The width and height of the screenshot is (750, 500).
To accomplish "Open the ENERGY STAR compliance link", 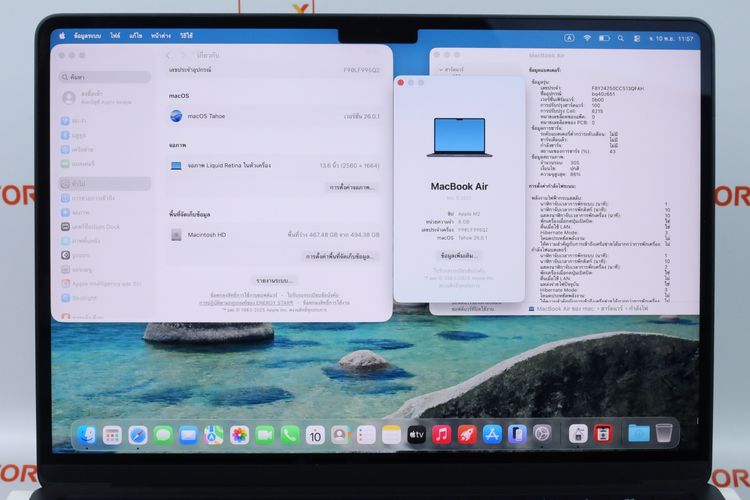I will tap(246, 302).
